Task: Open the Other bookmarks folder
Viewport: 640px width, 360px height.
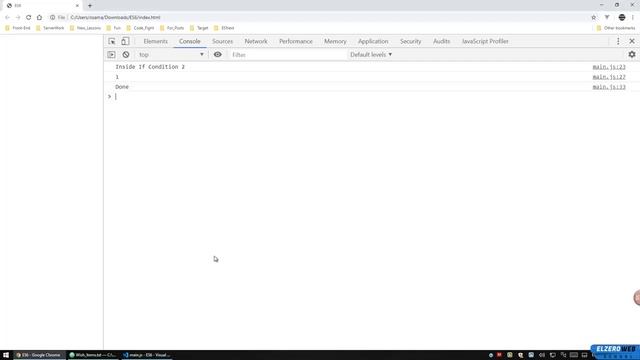Action: [x=616, y=28]
